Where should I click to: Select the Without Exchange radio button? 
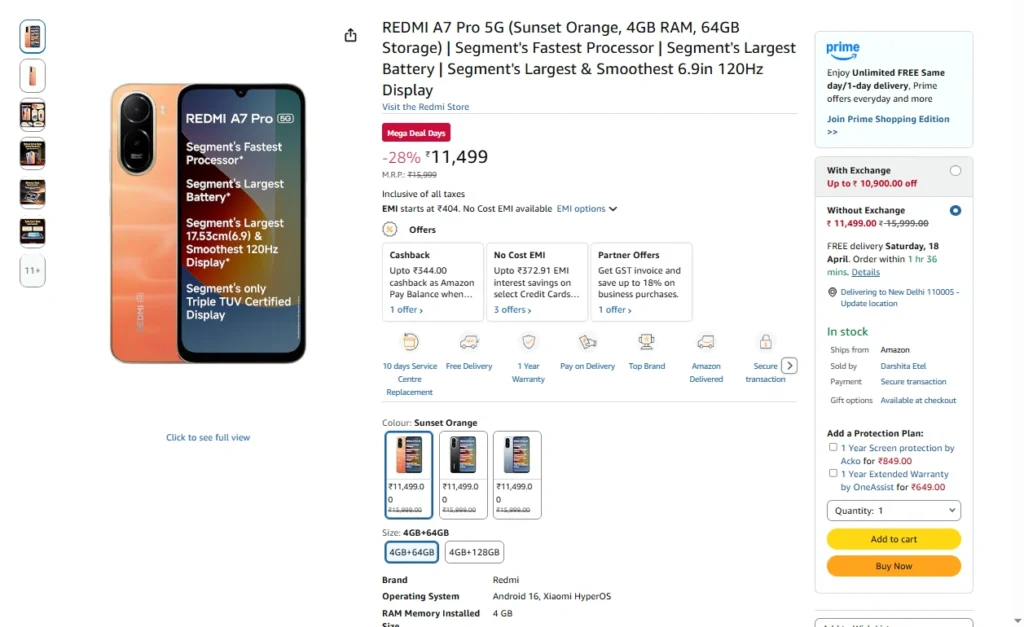tap(955, 210)
